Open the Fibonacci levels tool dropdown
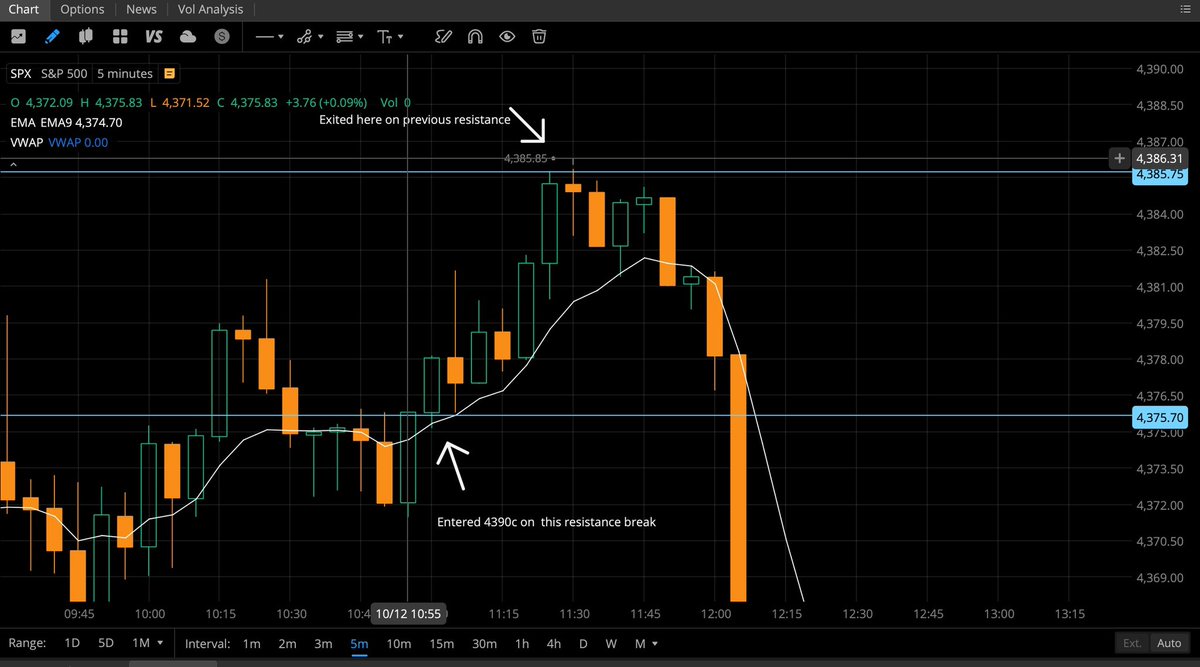1200x667 pixels. (x=351, y=36)
